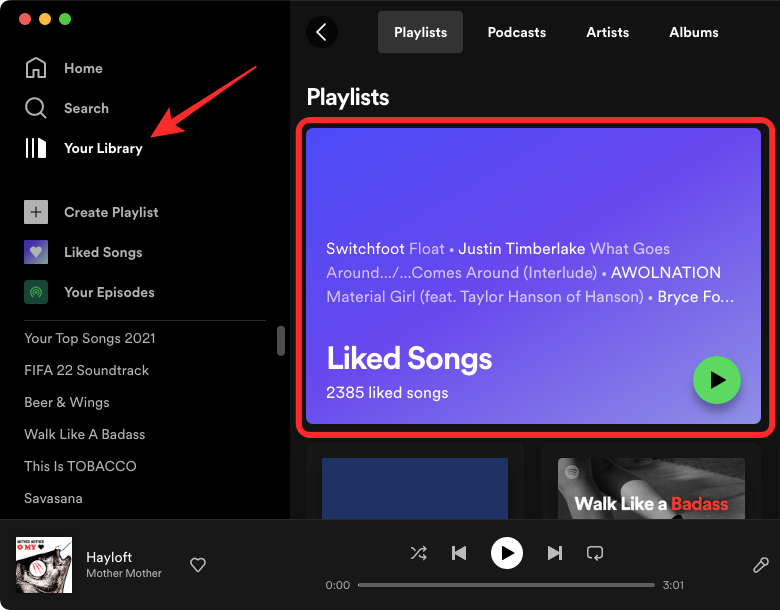Open Beer & Wings playlist

coord(67,402)
